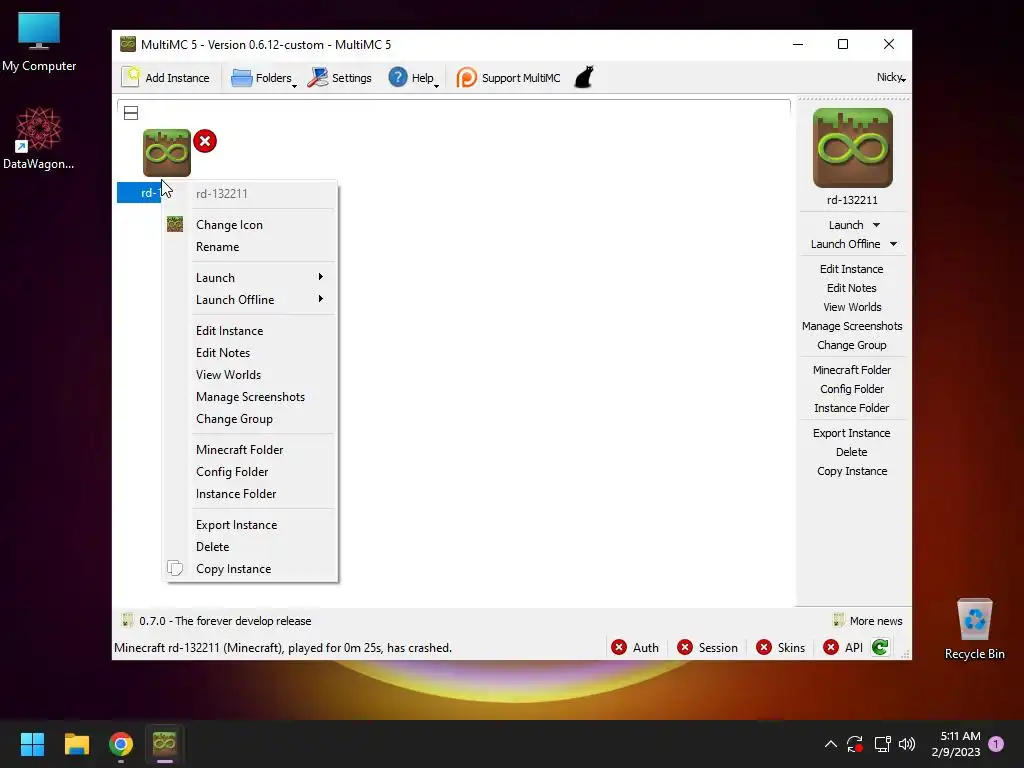Click Edit Notes in right sidebar
This screenshot has height=768, width=1024.
[x=852, y=288]
